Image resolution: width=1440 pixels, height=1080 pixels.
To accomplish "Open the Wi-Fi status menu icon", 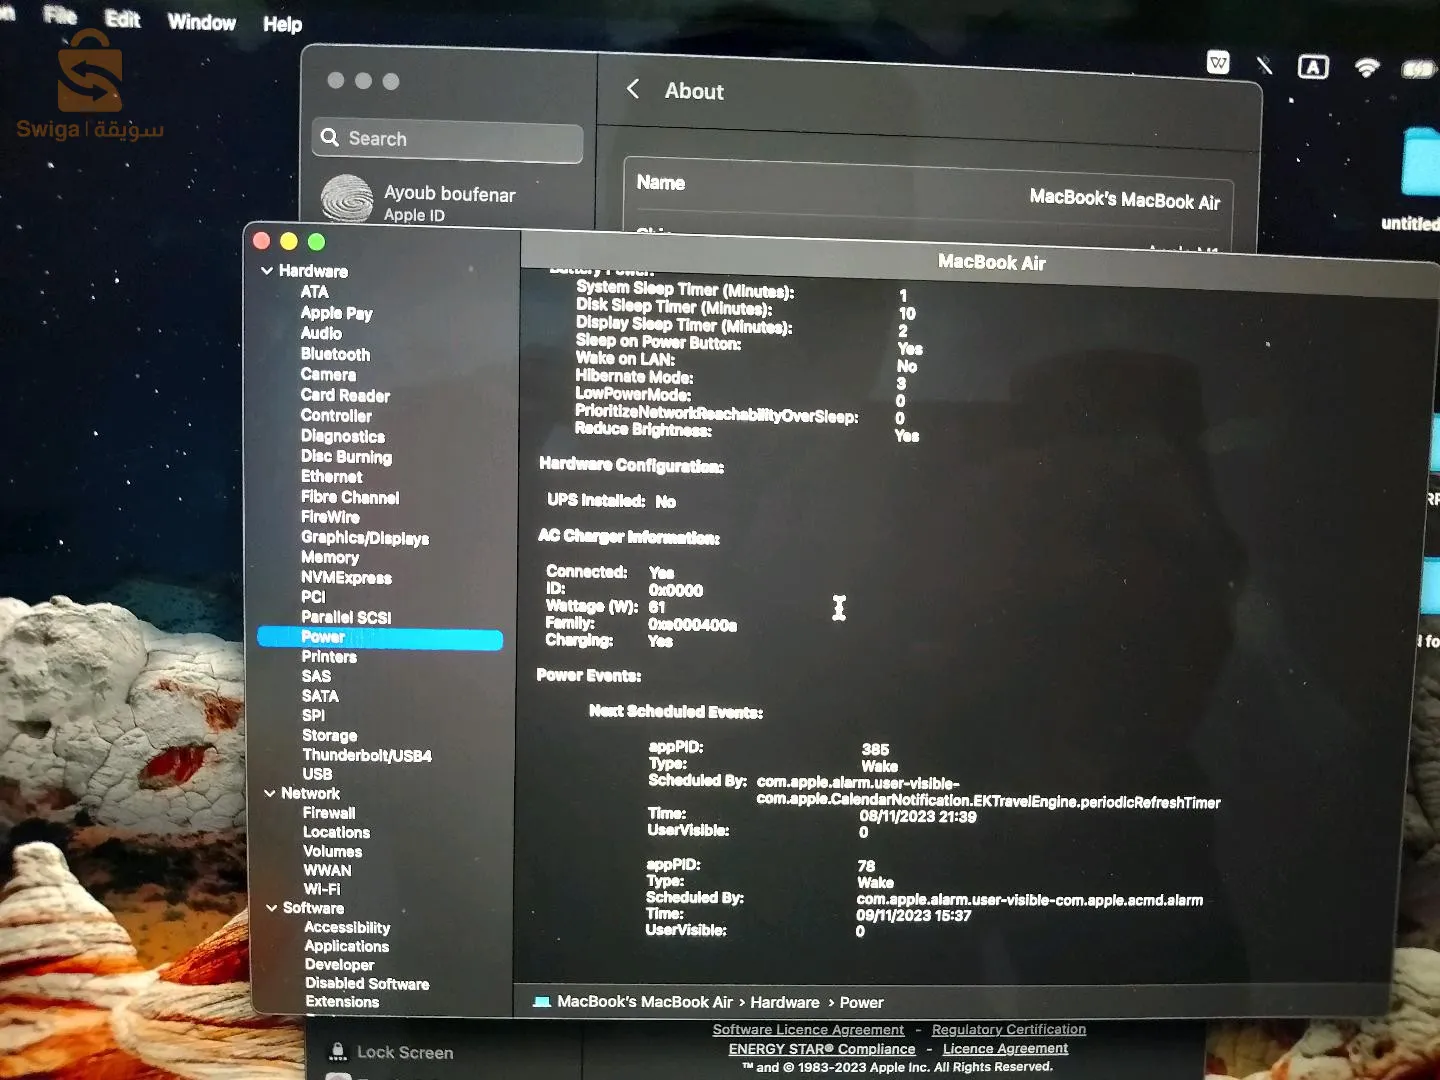I will (x=1366, y=67).
